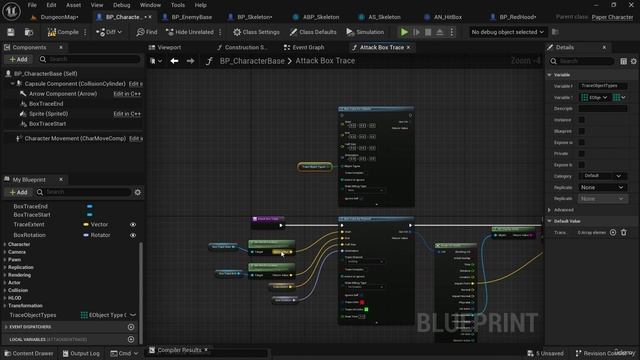Switch to the BP_EnemyBase tab
This screenshot has width=640, height=360.
[191, 17]
